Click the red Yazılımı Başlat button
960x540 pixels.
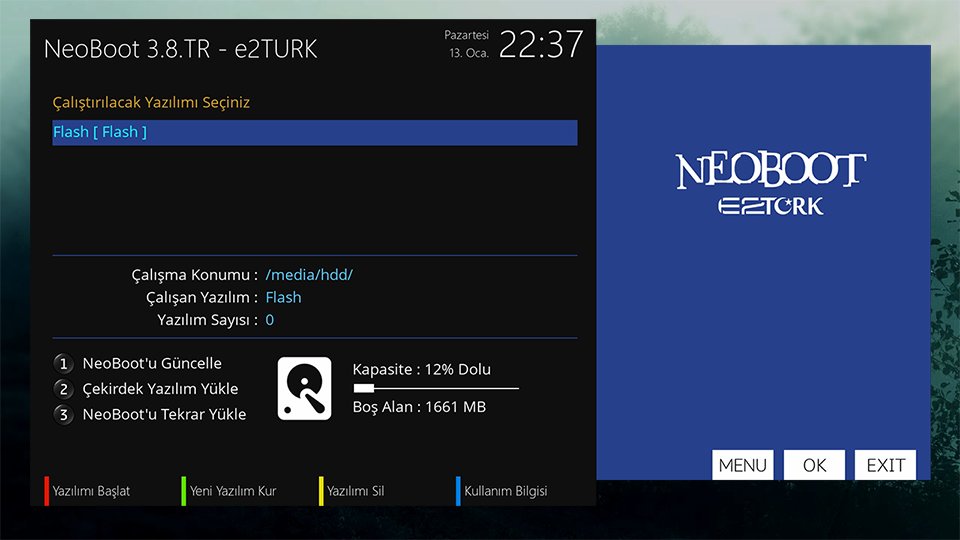(x=88, y=491)
